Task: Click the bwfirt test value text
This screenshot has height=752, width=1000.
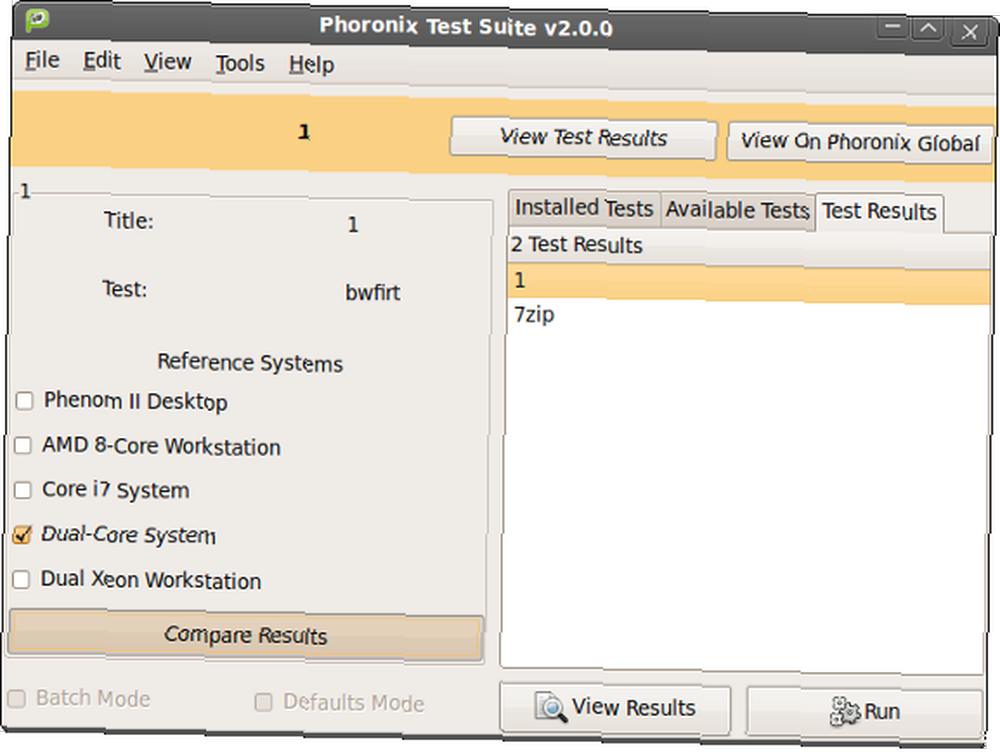Action: 372,293
